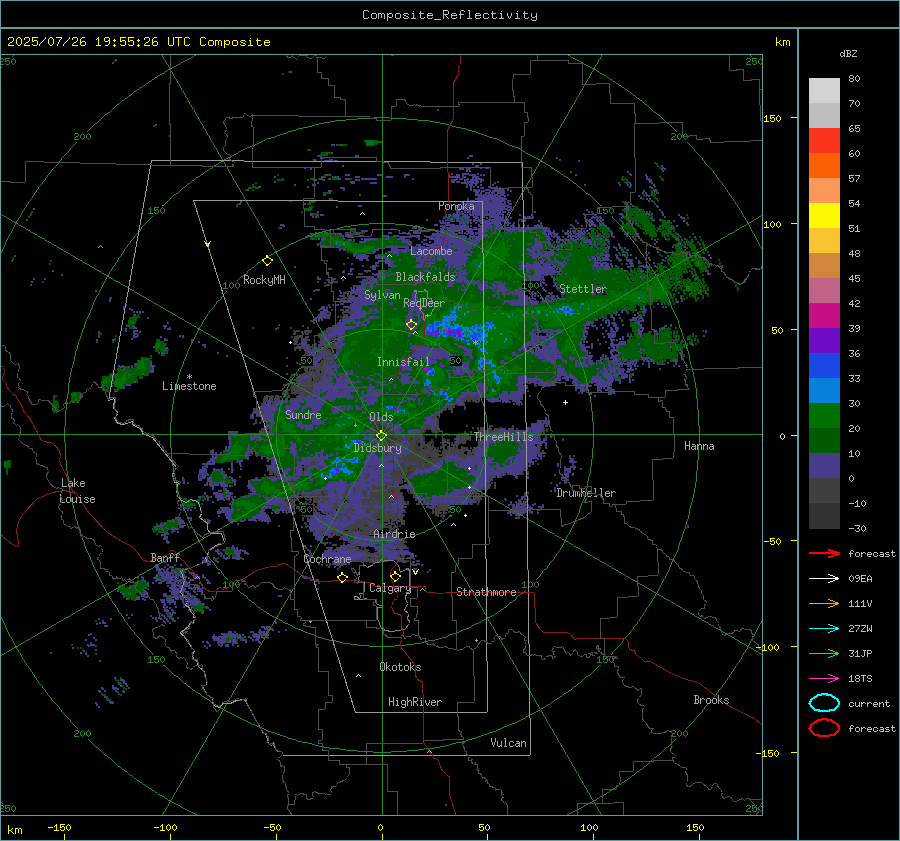Click the Sundre town label
The image size is (900, 841).
303,415
